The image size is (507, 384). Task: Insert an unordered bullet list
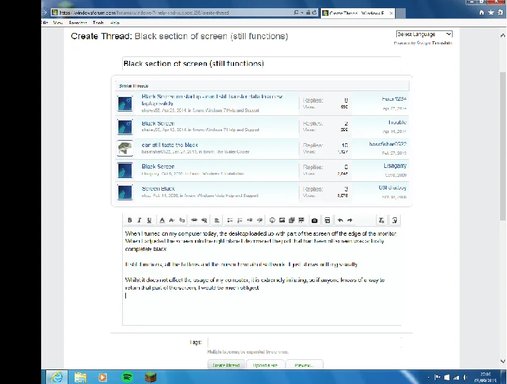[229, 220]
